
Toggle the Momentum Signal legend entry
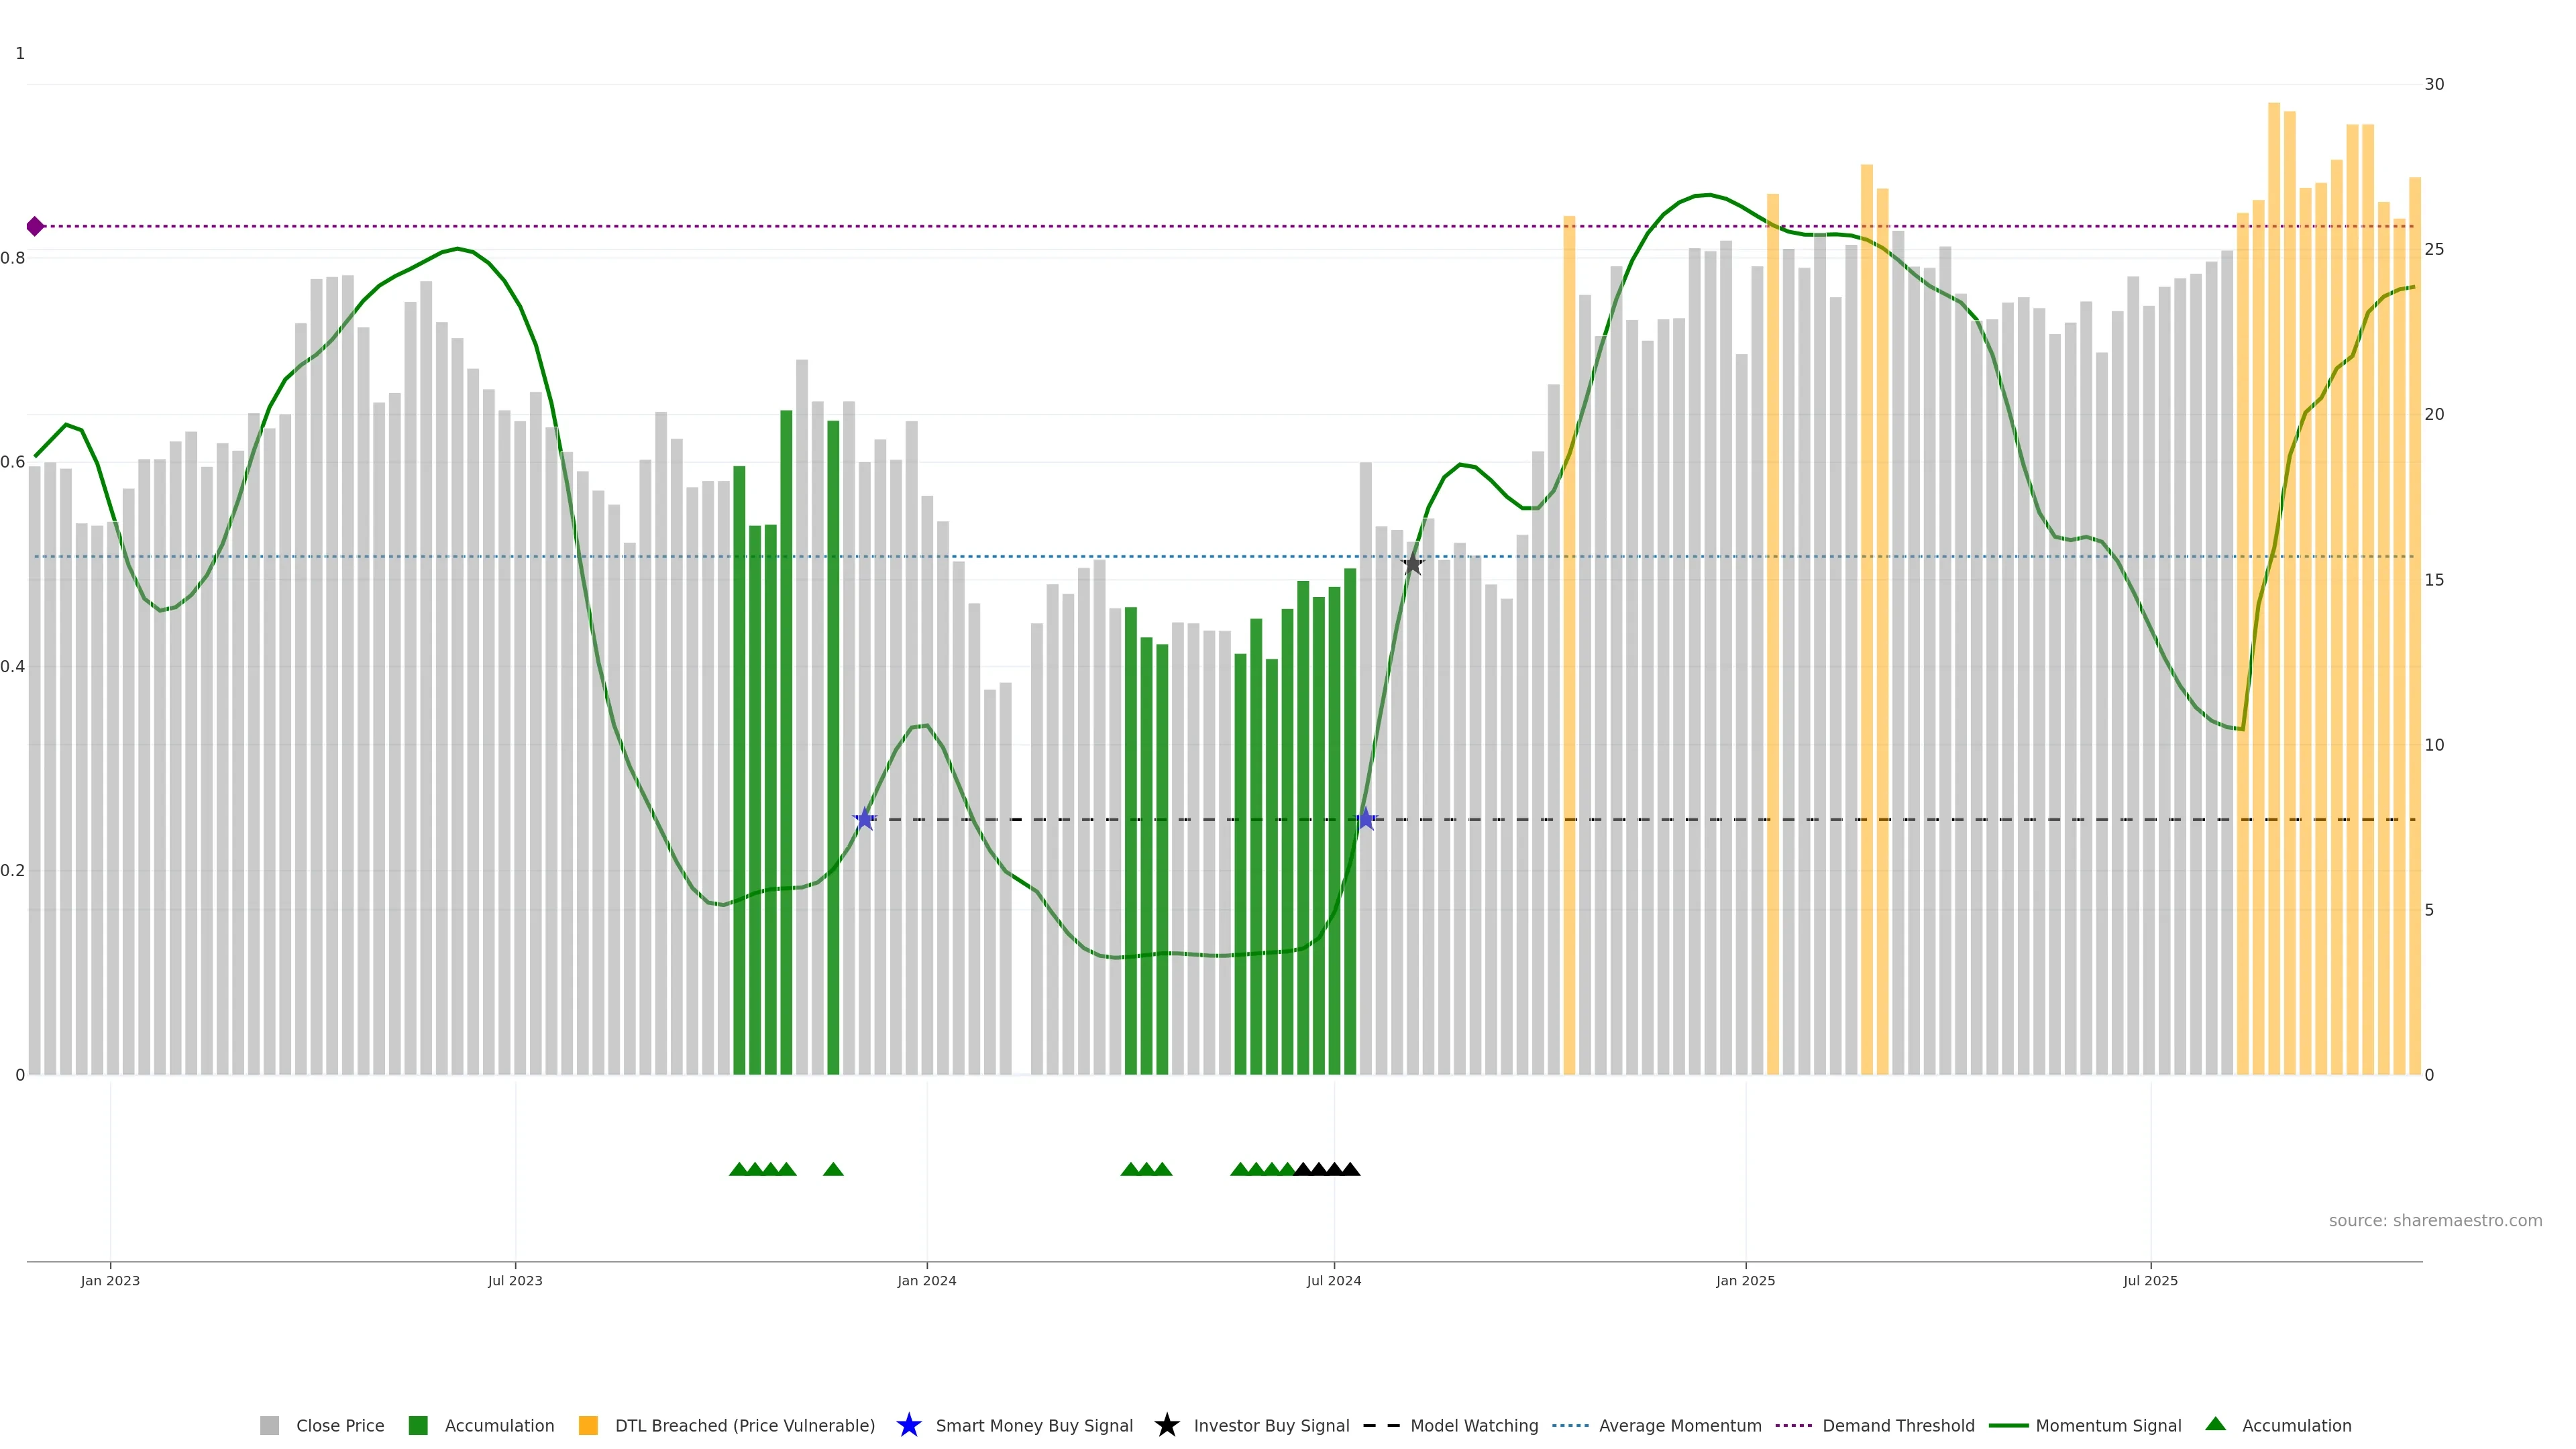pyautogui.click(x=2108, y=1425)
